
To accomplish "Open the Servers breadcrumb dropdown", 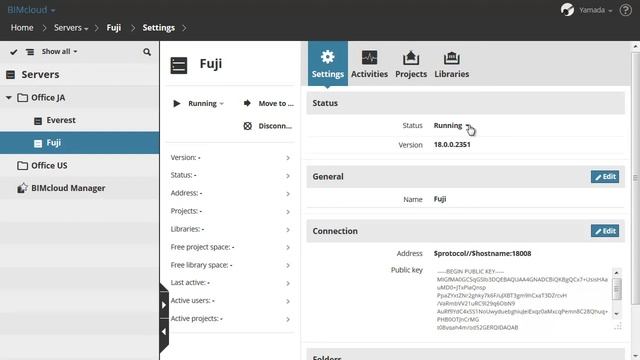I will pyautogui.click(x=71, y=28).
